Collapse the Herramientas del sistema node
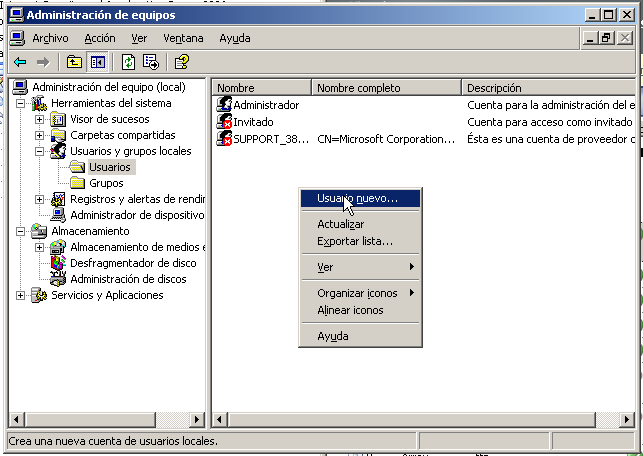This screenshot has height=456, width=643. click(20, 103)
